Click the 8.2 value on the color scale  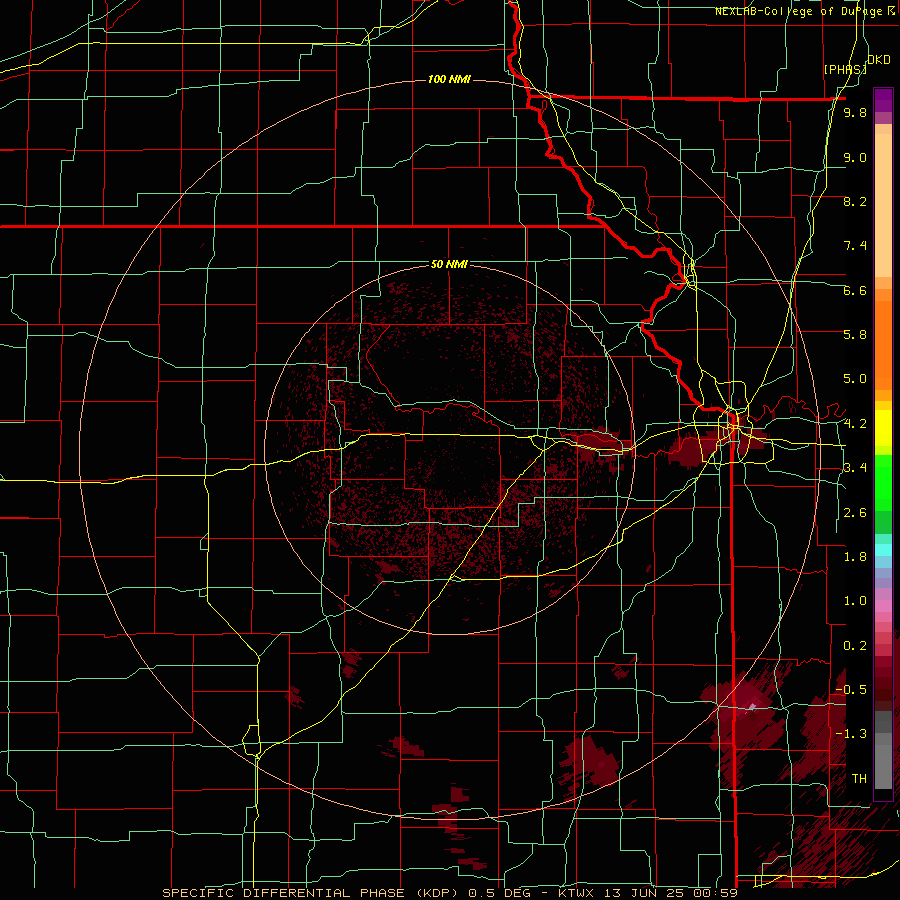click(x=855, y=201)
